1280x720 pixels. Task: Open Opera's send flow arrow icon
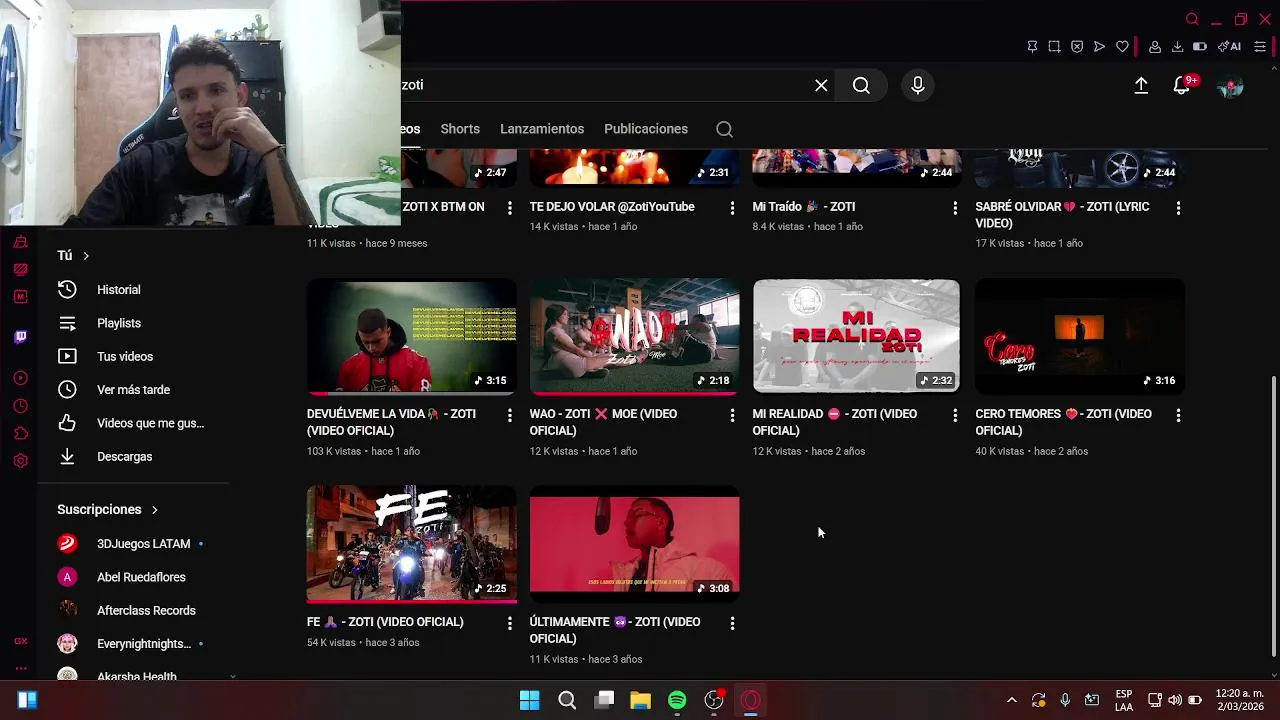coord(1099,47)
